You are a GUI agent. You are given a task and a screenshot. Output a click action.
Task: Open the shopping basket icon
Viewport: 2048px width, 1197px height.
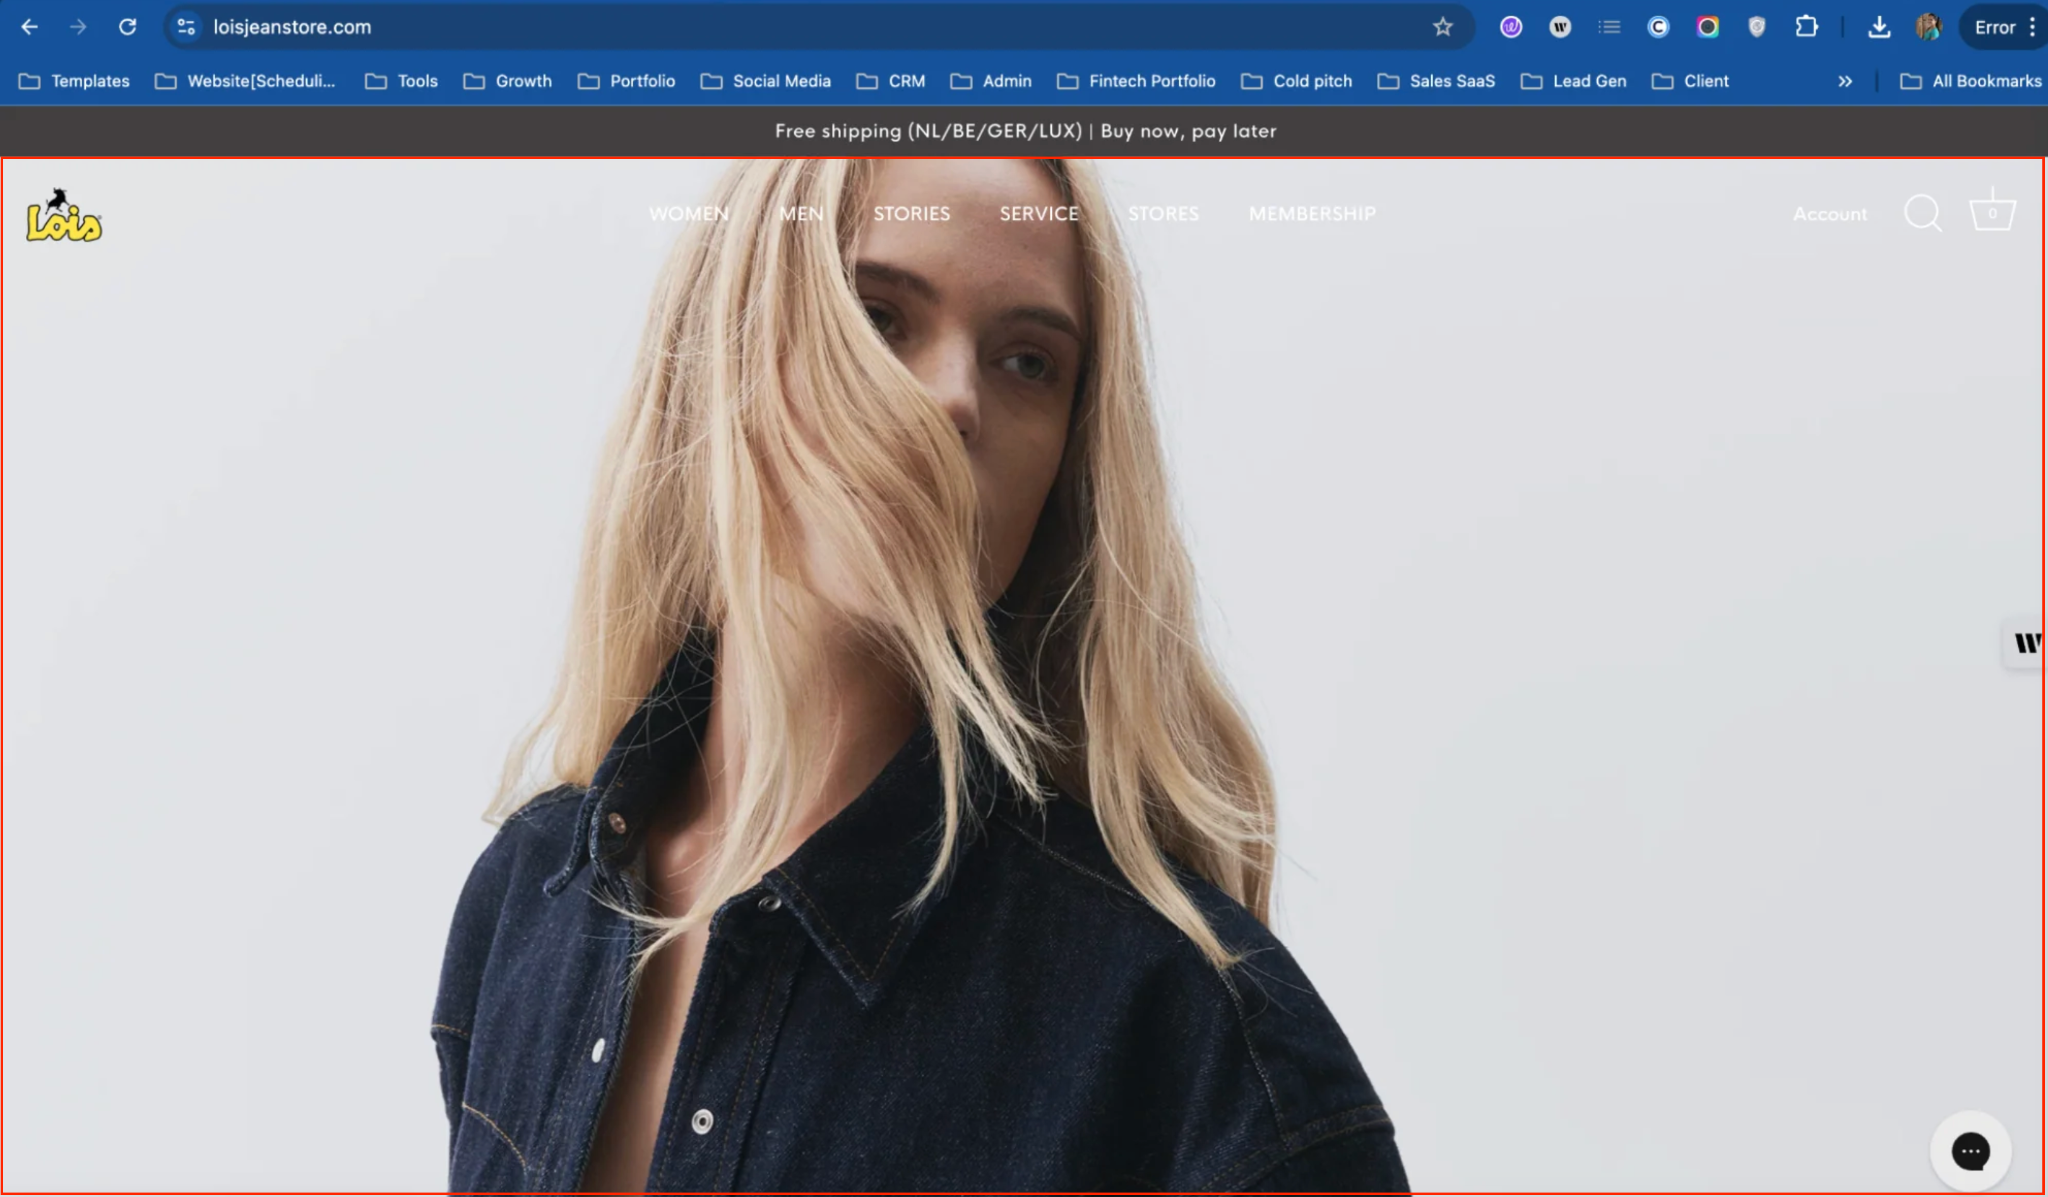tap(1991, 211)
